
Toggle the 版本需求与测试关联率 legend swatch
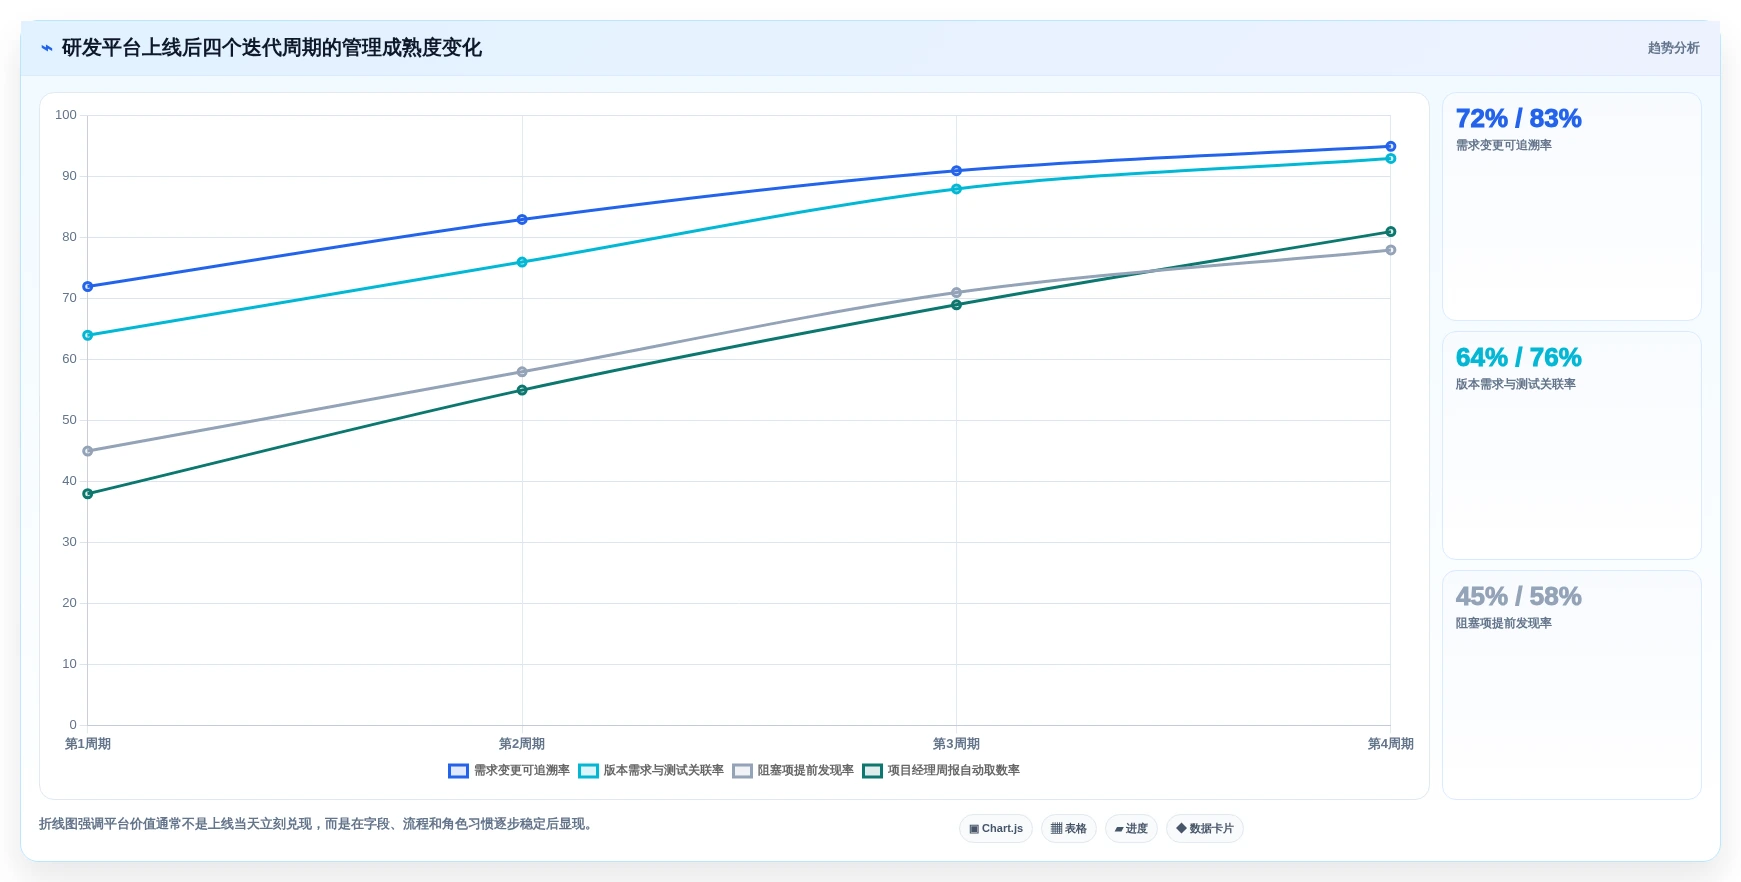pos(588,771)
